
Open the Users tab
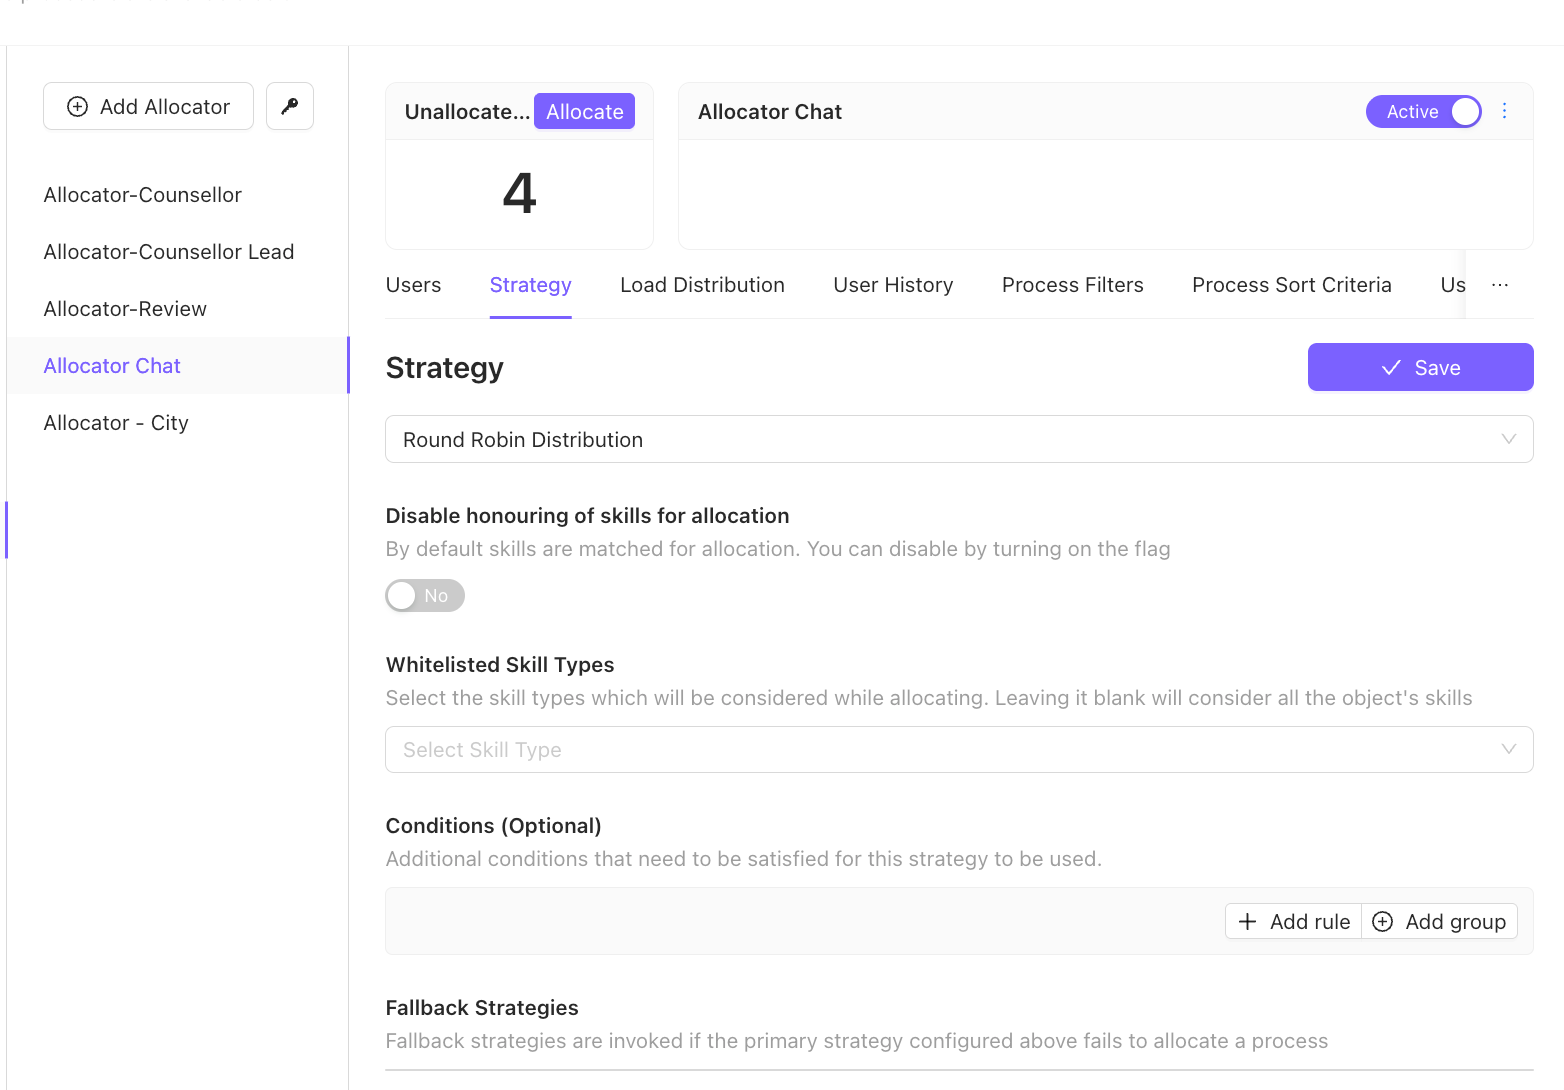pos(413,285)
